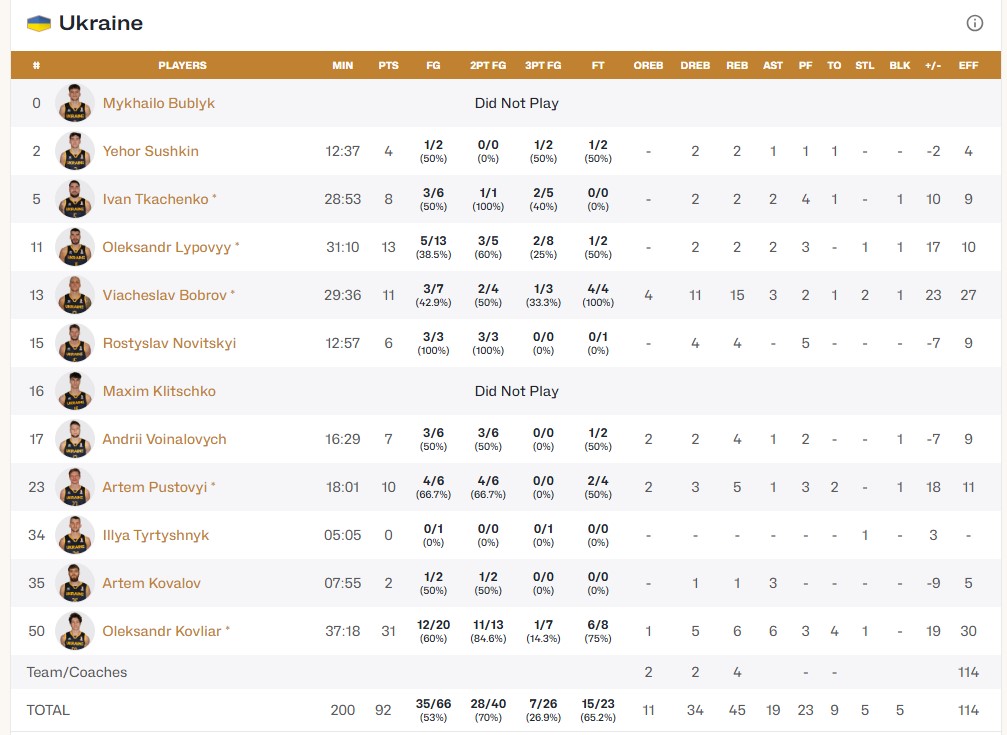Click Maxim Klitschko's headshot photo
The height and width of the screenshot is (735, 1007).
[75, 391]
